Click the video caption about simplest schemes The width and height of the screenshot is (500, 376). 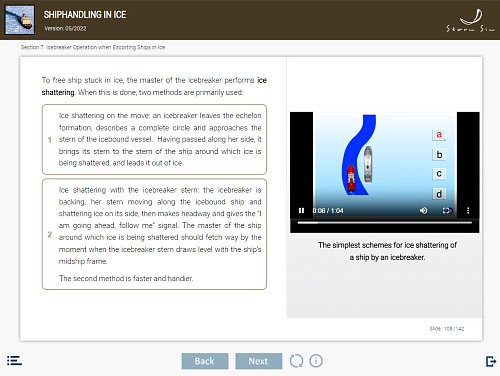coord(387,251)
